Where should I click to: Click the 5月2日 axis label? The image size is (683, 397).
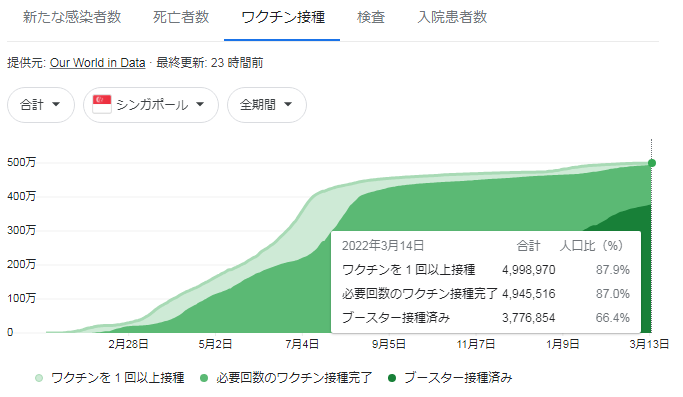click(x=215, y=344)
